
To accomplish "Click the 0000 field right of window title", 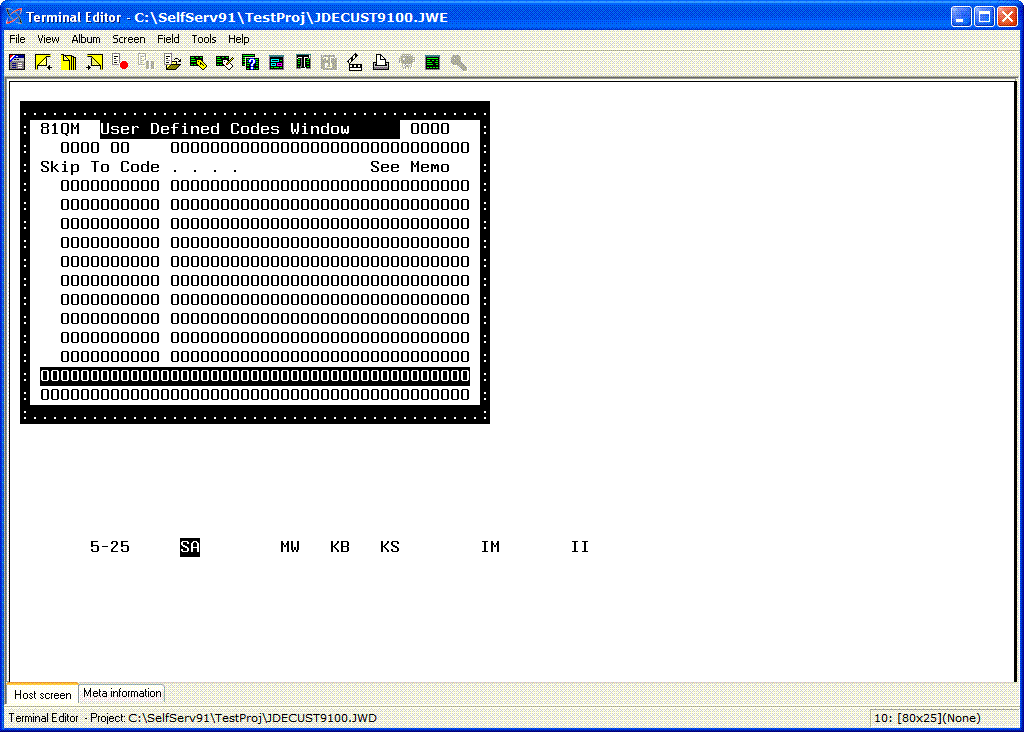I will click(430, 129).
